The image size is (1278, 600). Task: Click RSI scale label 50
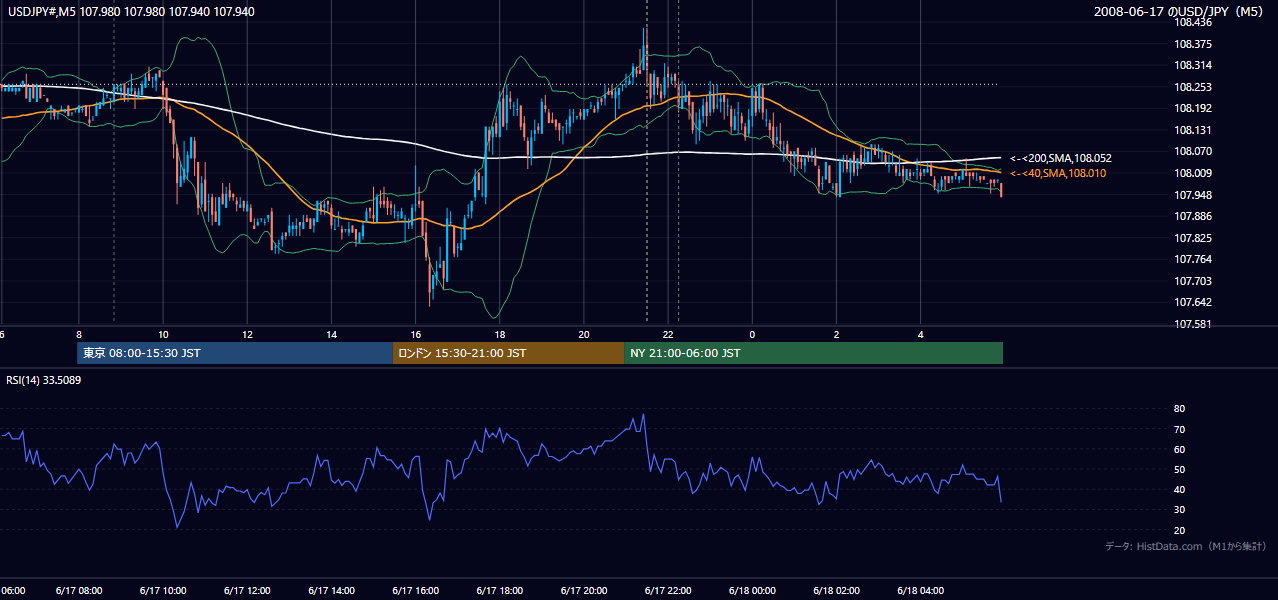(1179, 469)
